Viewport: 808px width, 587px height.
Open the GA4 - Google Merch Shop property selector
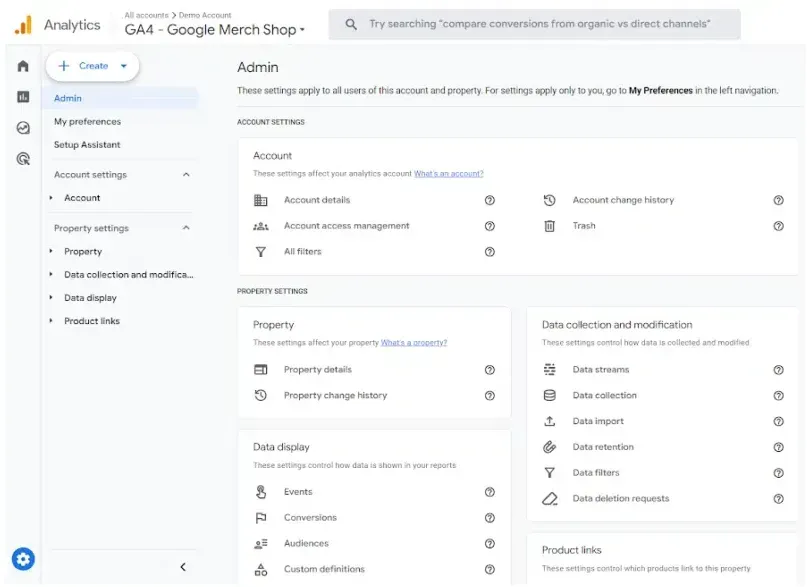[x=215, y=29]
